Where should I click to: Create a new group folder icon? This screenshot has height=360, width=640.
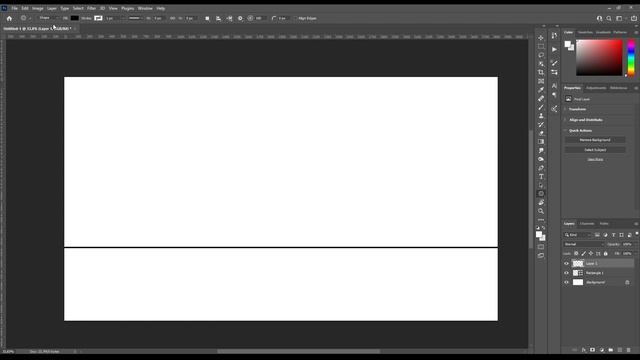(611, 350)
